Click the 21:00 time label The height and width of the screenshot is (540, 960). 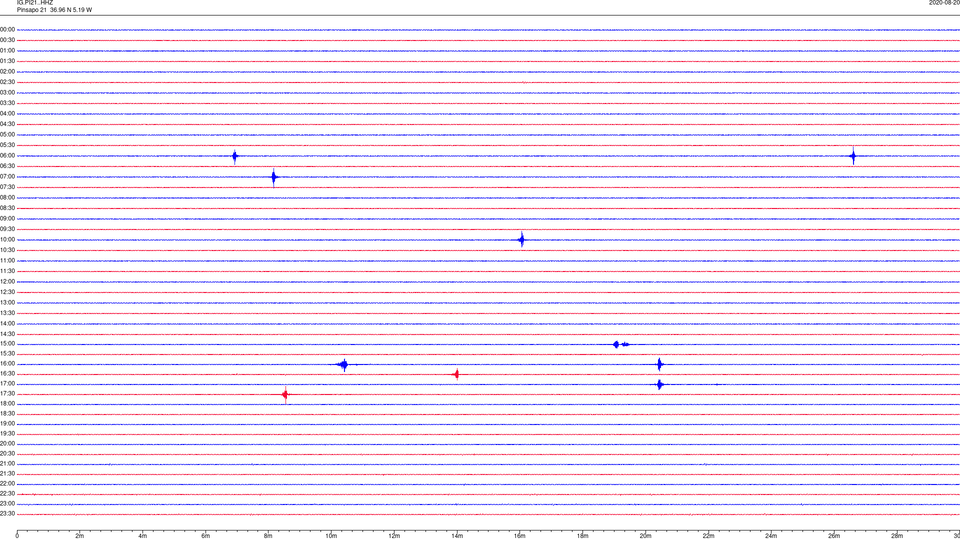[x=7, y=463]
